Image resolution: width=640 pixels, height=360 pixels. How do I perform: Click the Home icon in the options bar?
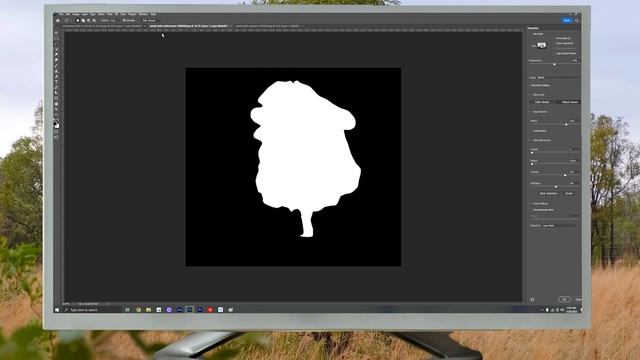tap(58, 20)
